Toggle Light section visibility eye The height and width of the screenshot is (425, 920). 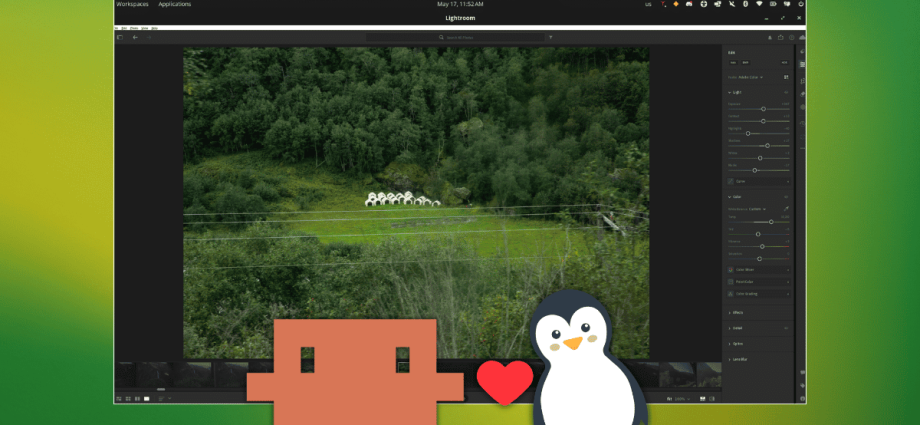[x=786, y=92]
